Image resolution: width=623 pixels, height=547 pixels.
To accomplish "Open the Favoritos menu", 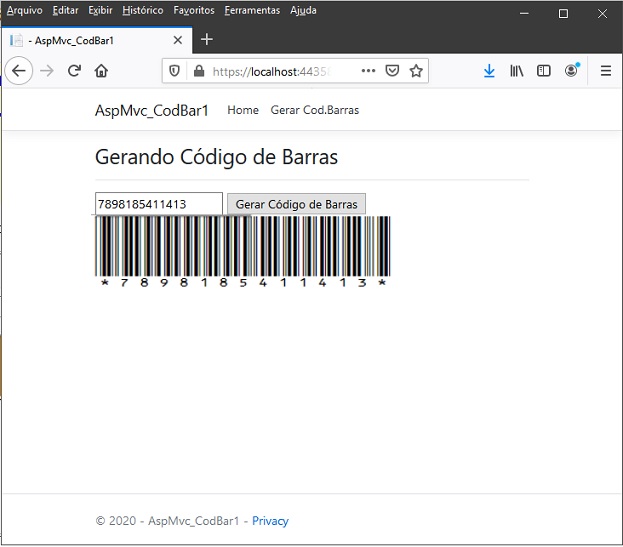I will [194, 10].
